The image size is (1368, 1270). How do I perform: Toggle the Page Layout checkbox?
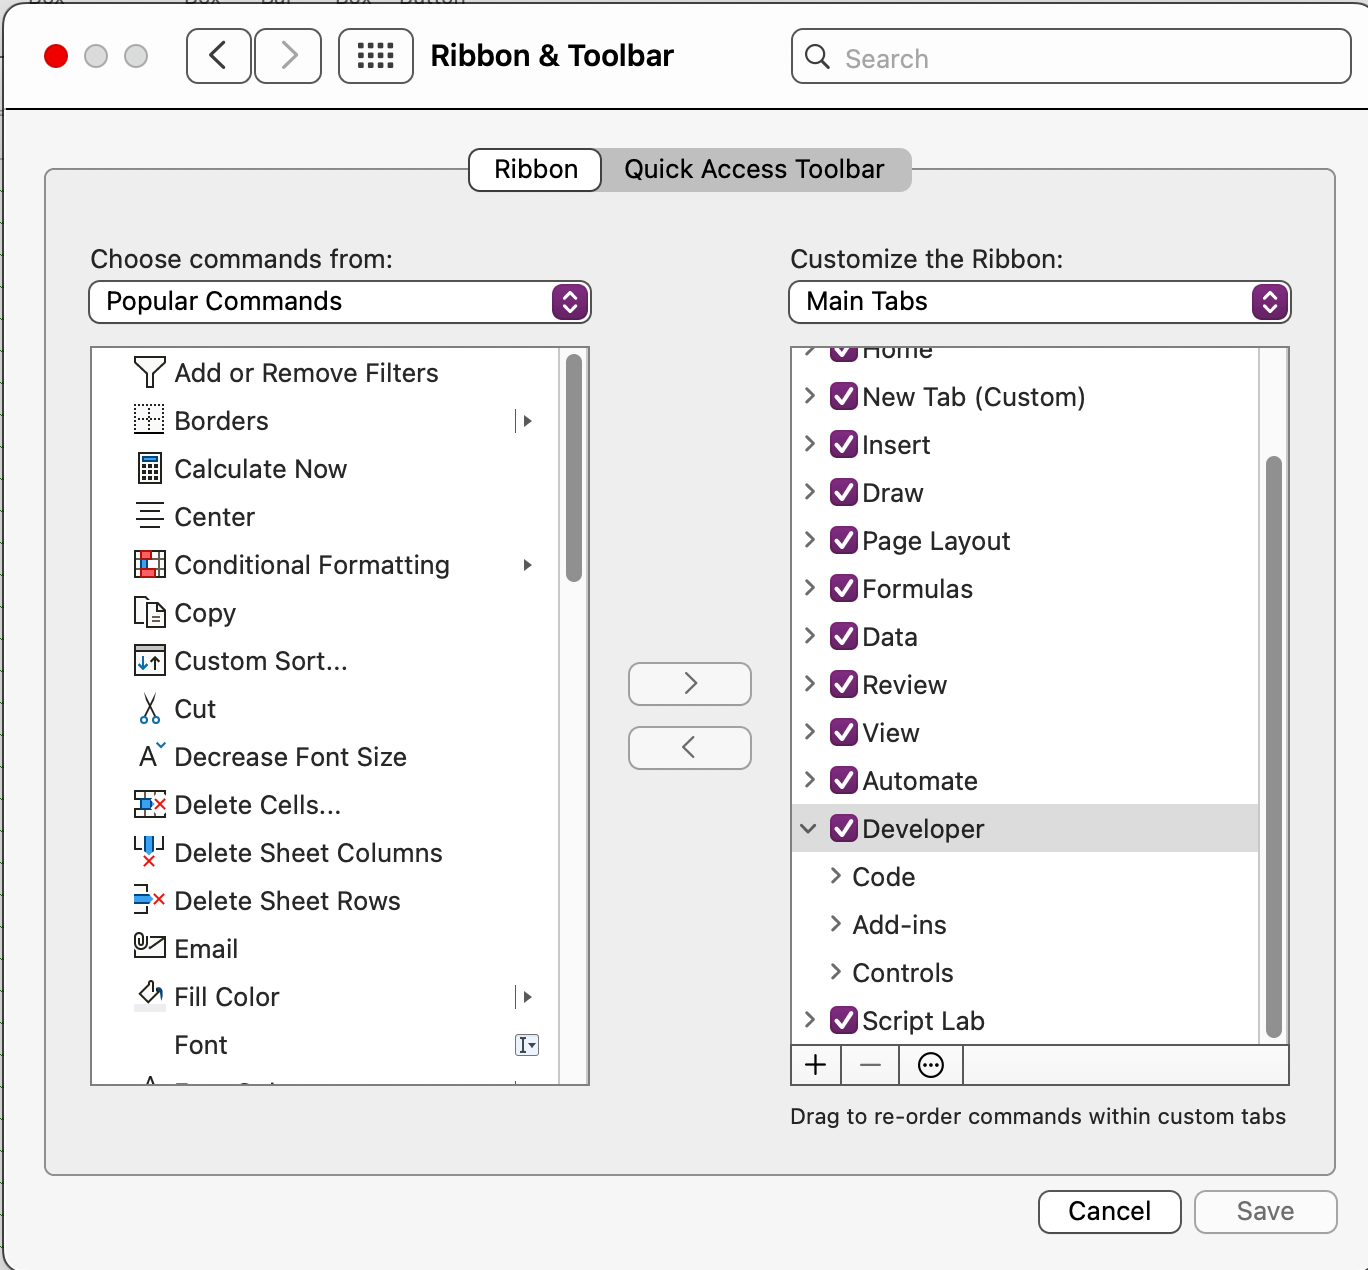pyautogui.click(x=844, y=541)
